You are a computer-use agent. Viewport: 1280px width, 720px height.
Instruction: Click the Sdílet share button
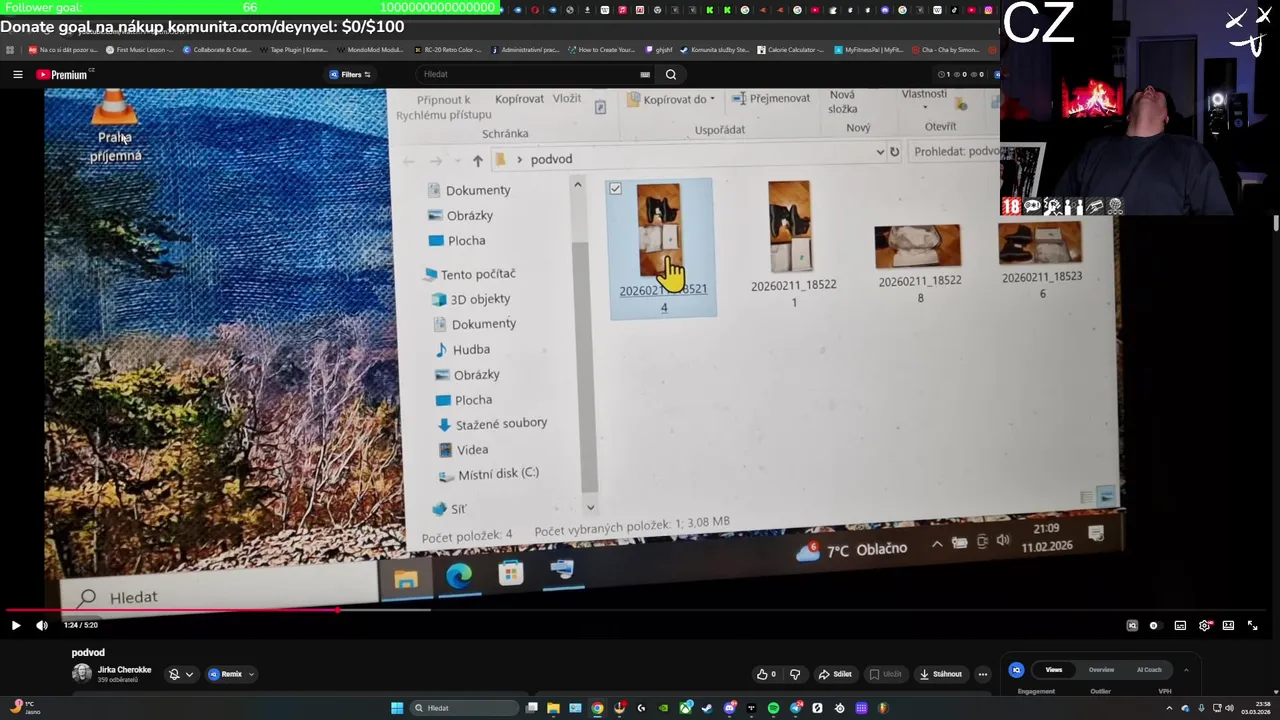(x=834, y=674)
